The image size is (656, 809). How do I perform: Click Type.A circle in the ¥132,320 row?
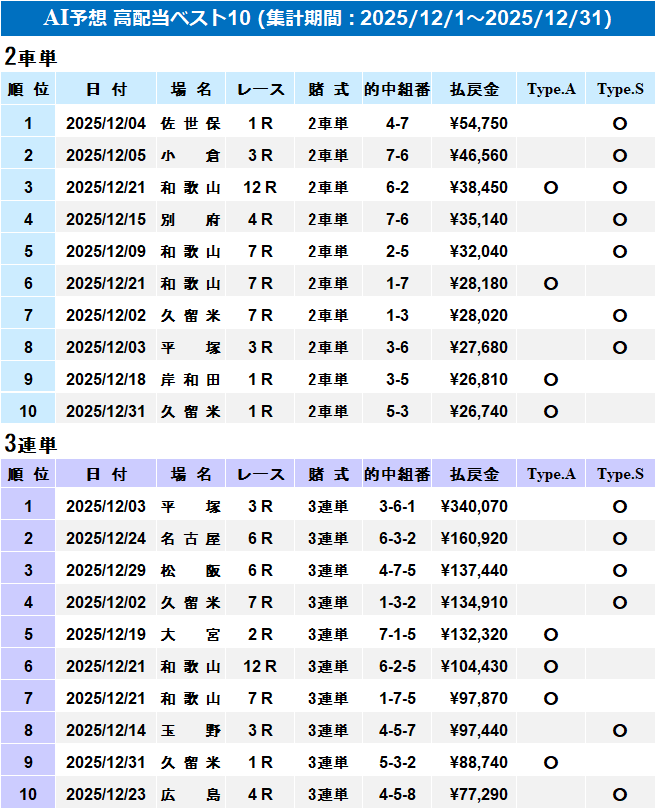(x=551, y=635)
